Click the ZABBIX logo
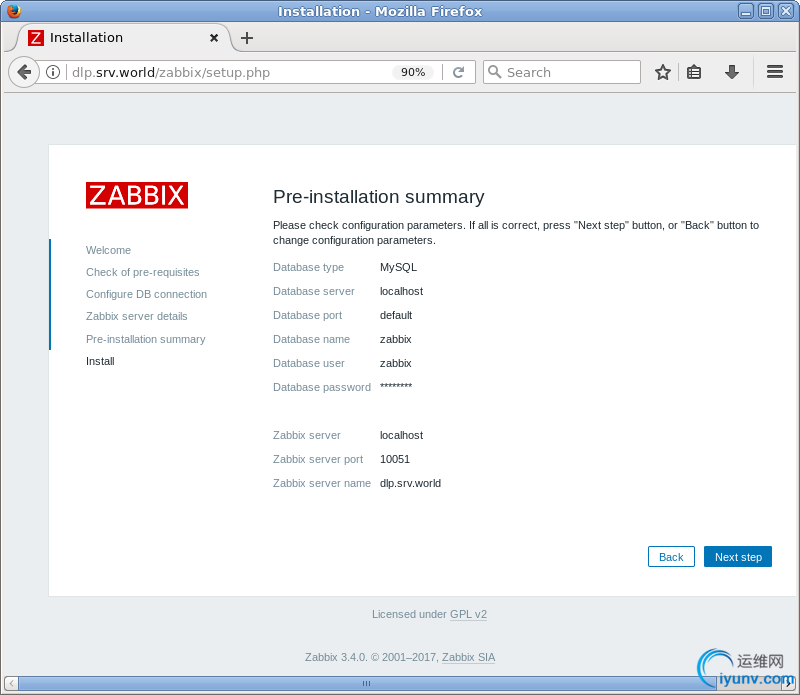 click(137, 195)
